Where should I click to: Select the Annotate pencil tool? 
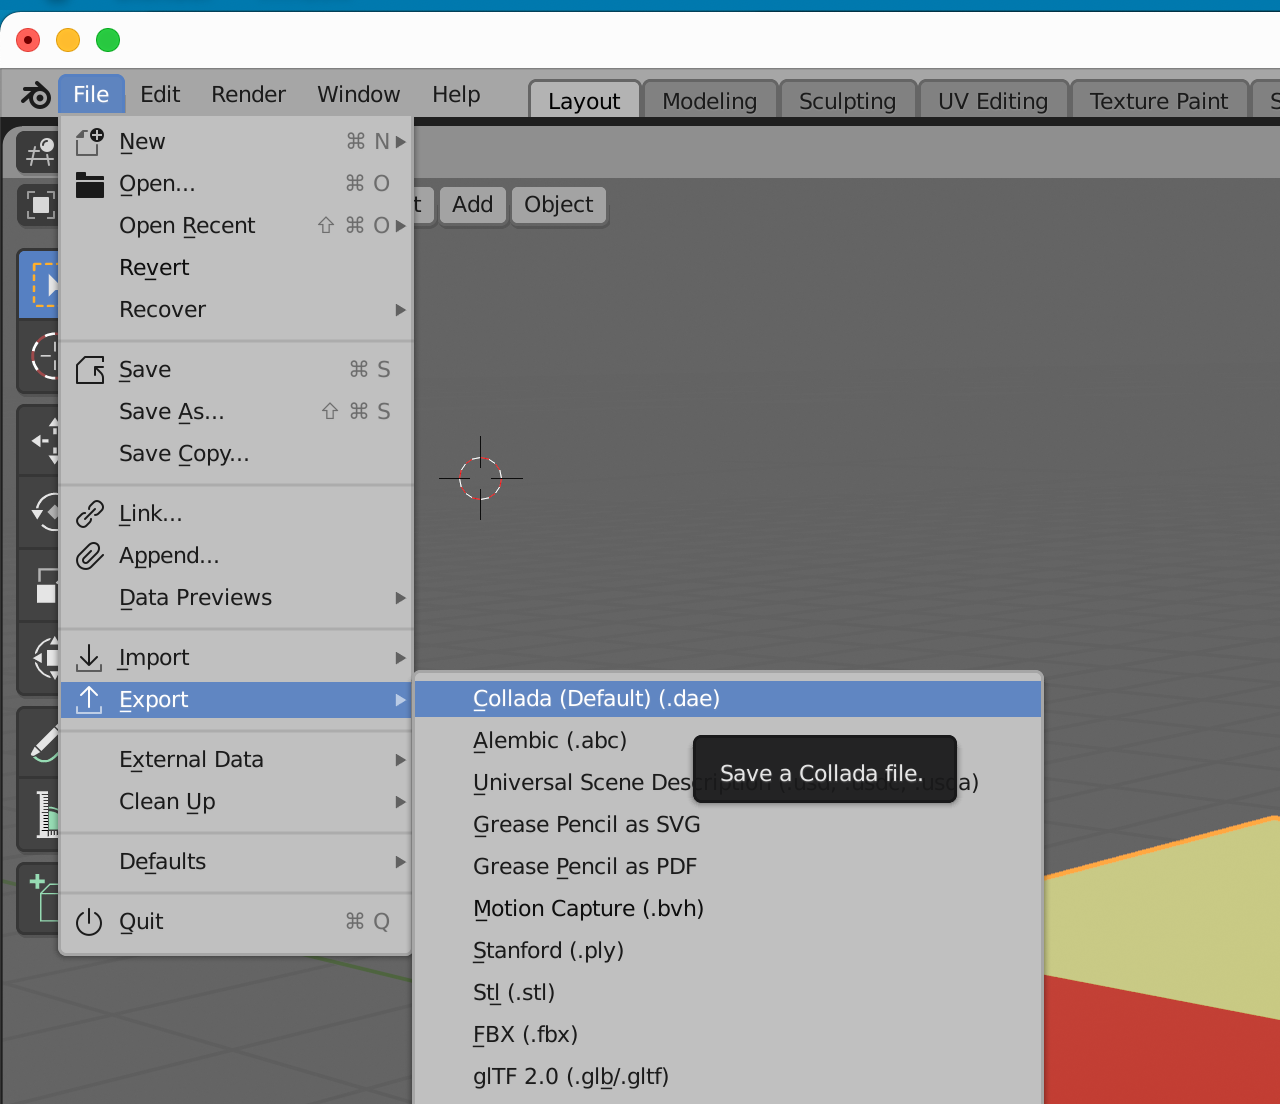coord(40,742)
